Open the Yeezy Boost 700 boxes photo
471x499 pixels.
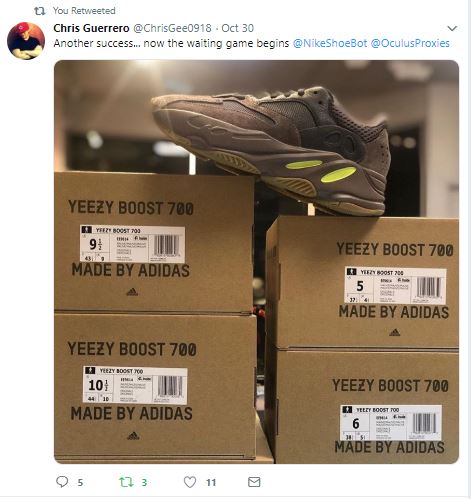click(256, 262)
